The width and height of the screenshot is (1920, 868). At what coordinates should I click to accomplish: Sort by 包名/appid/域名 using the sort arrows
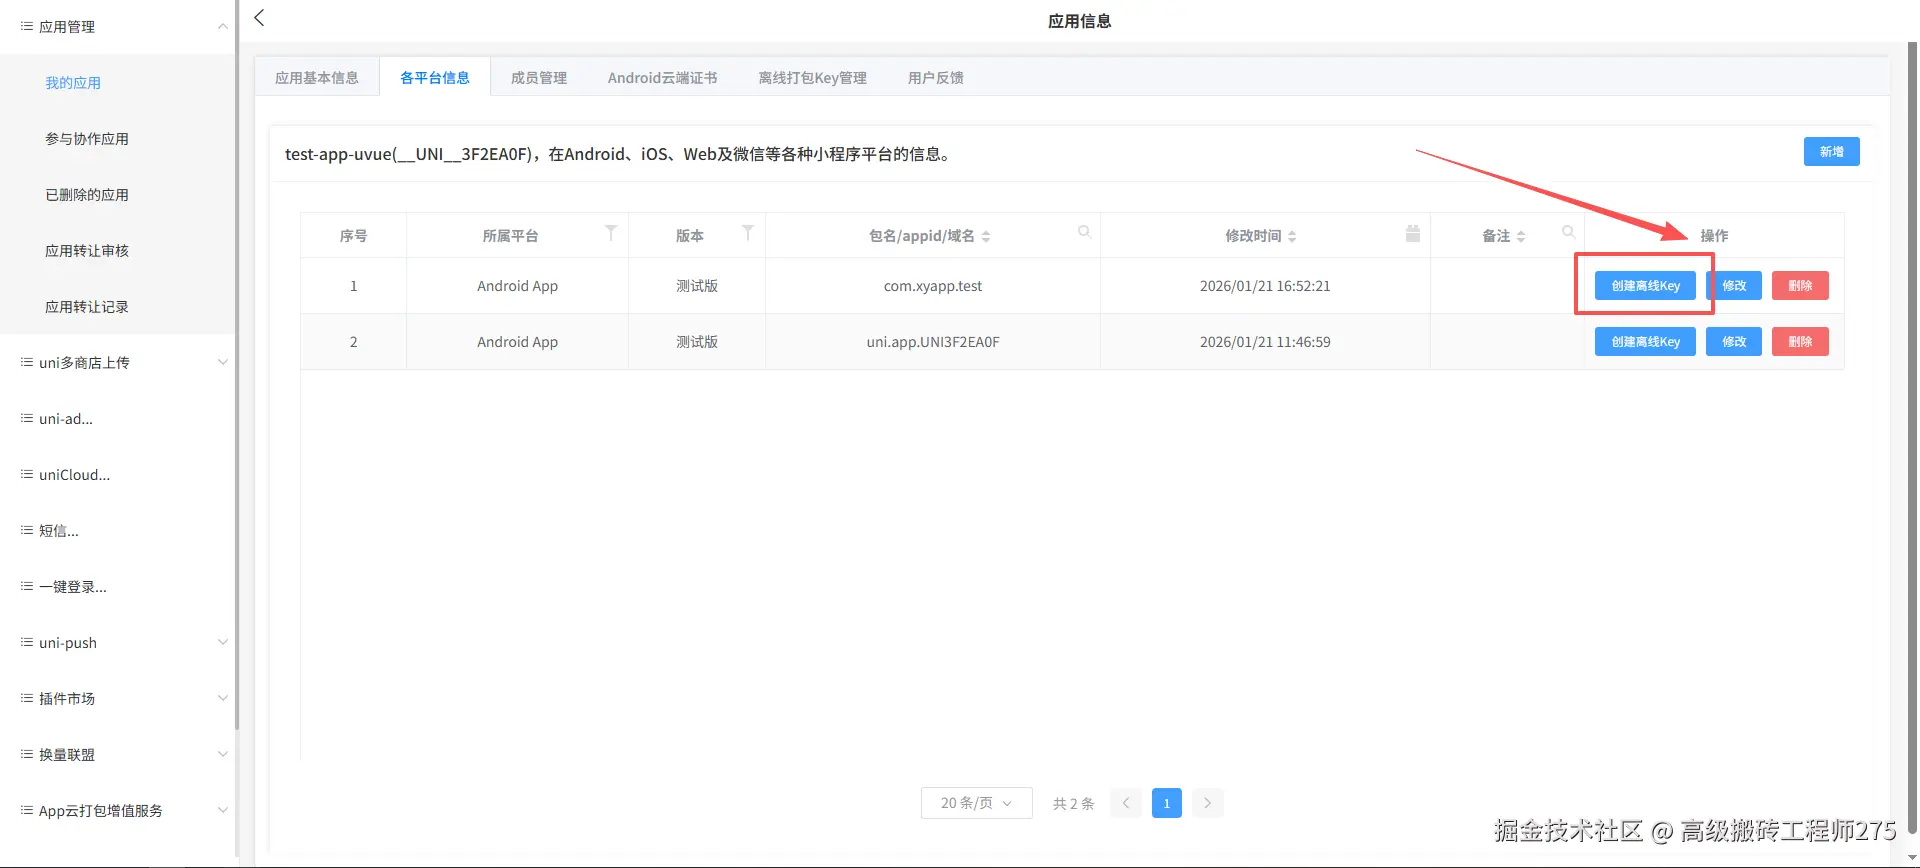986,236
